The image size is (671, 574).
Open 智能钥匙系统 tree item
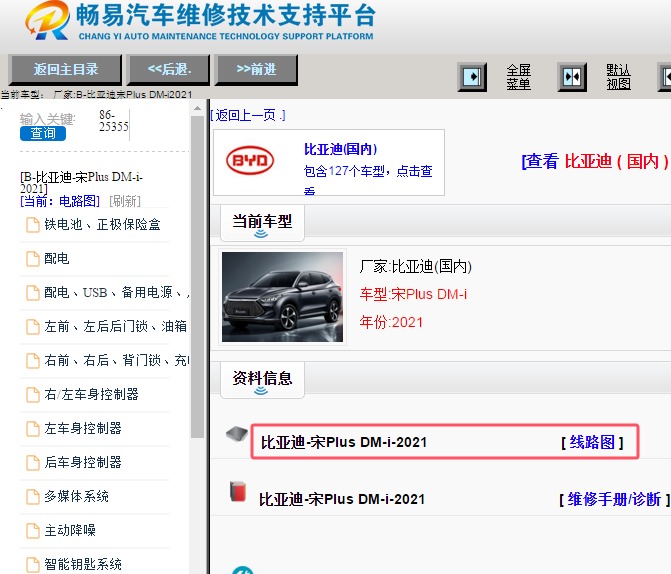(83, 564)
